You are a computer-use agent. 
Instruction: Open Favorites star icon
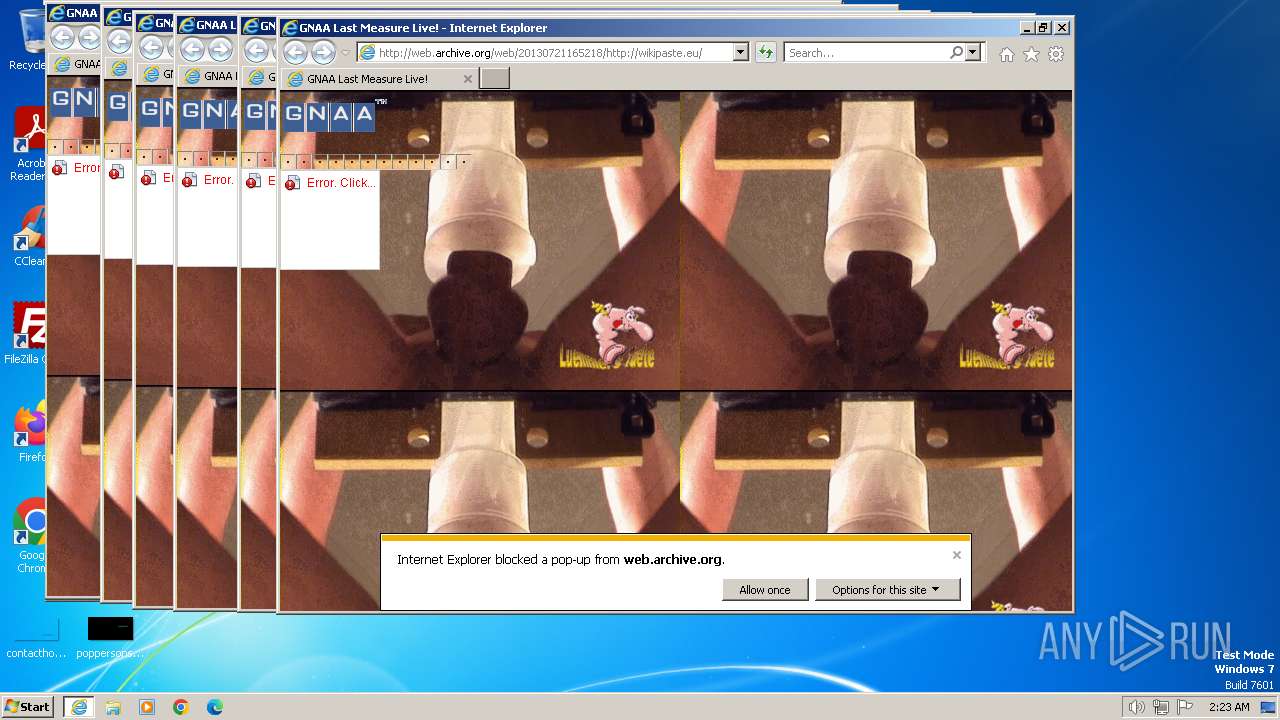(x=1031, y=54)
